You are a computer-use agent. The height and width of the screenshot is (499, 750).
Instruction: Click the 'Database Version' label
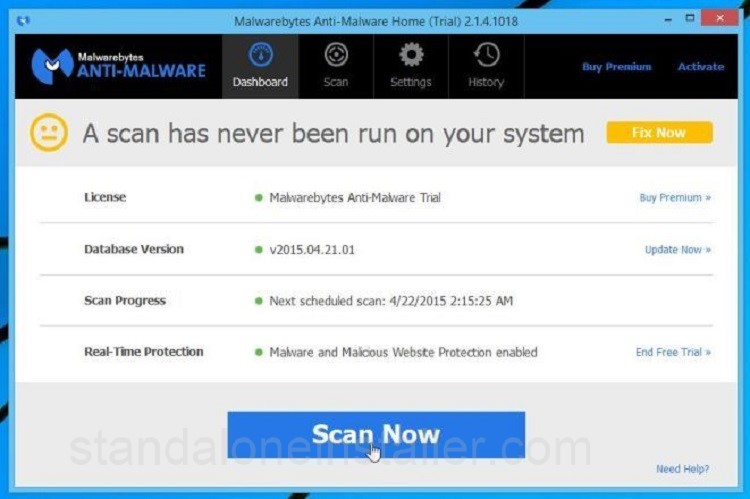(134, 249)
